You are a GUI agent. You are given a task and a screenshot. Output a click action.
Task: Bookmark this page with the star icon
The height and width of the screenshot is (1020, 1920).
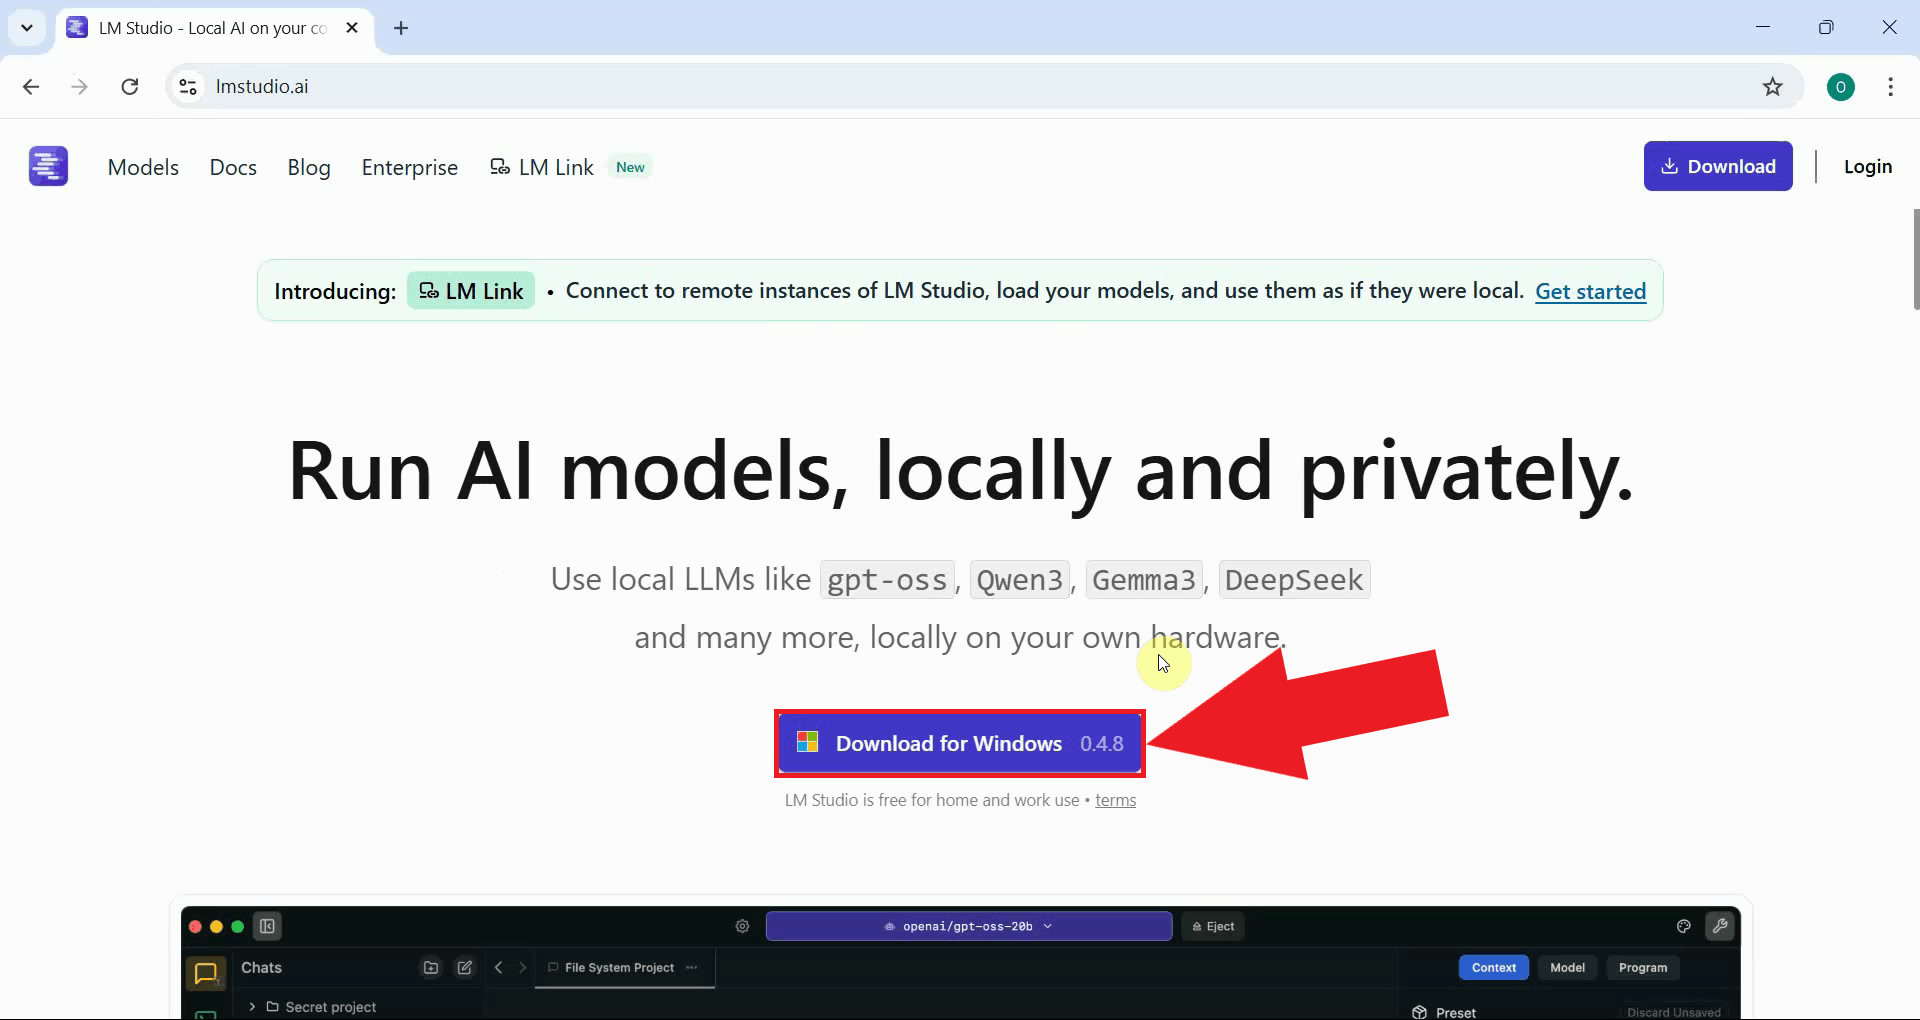click(x=1772, y=87)
